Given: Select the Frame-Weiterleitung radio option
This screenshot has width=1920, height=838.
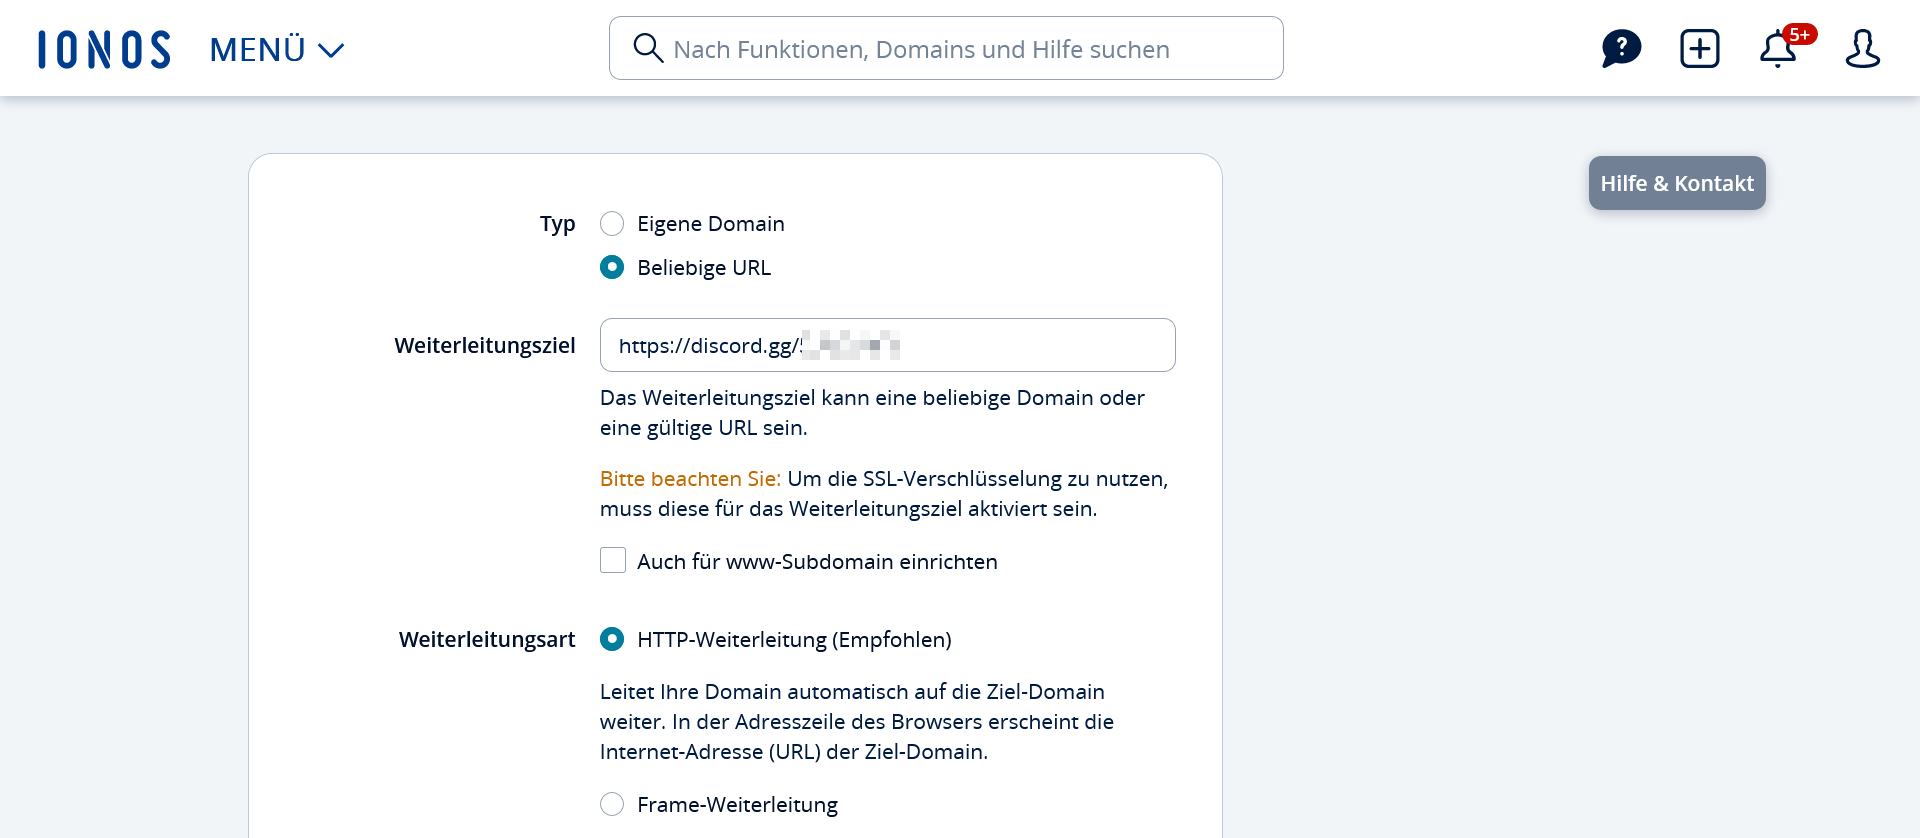Looking at the screenshot, I should [x=612, y=804].
